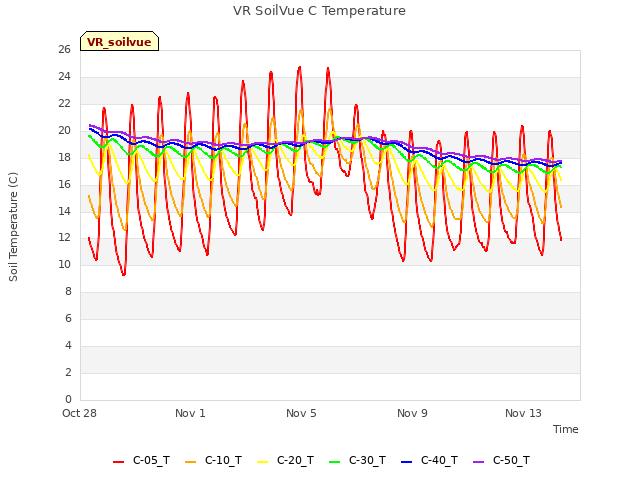Click the purple C-50_T legend swatch
Screen dimensions: 640x480
tap(478, 462)
